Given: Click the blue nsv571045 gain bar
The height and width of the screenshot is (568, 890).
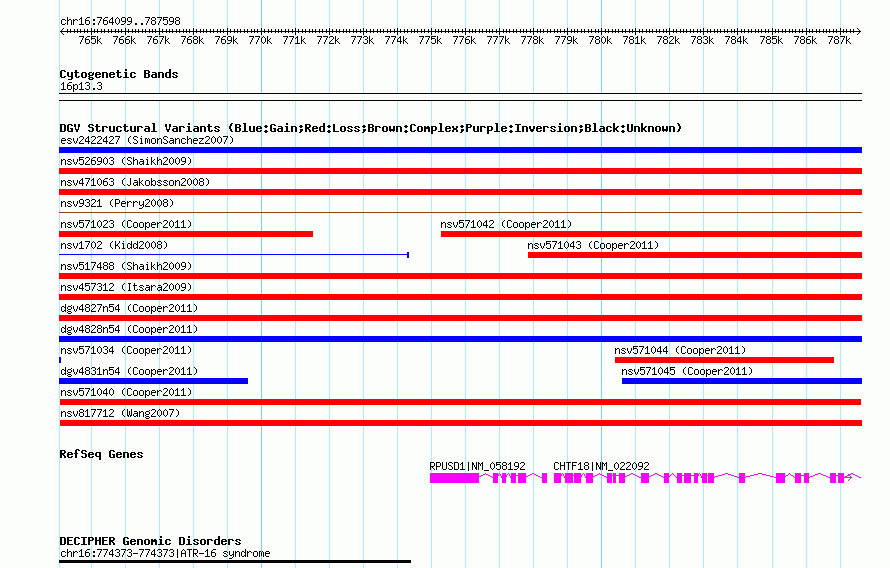Looking at the screenshot, I should pyautogui.click(x=742, y=381).
